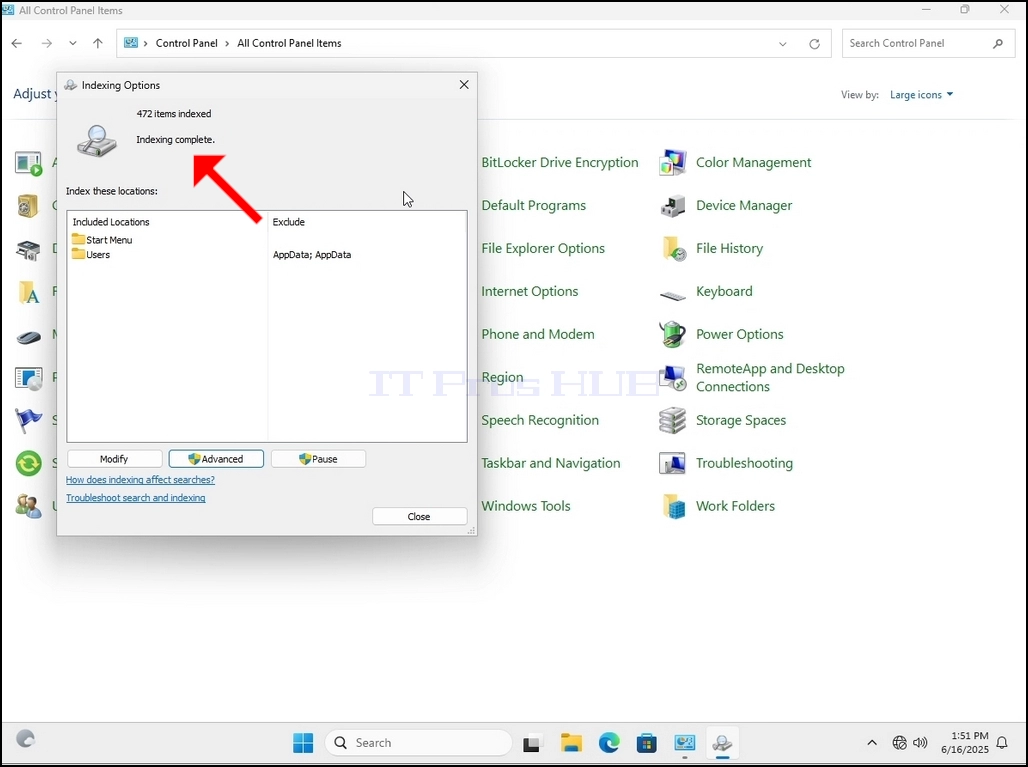Viewport: 1028px width, 767px height.
Task: Open Microsoft Store from the taskbar
Action: (x=646, y=743)
